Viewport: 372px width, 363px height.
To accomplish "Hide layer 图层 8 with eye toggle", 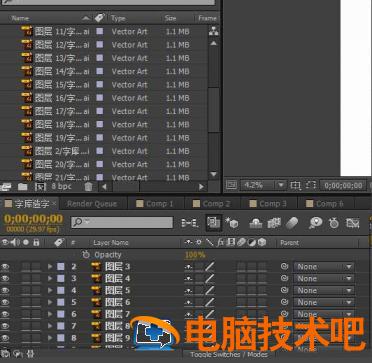I will [x=5, y=326].
